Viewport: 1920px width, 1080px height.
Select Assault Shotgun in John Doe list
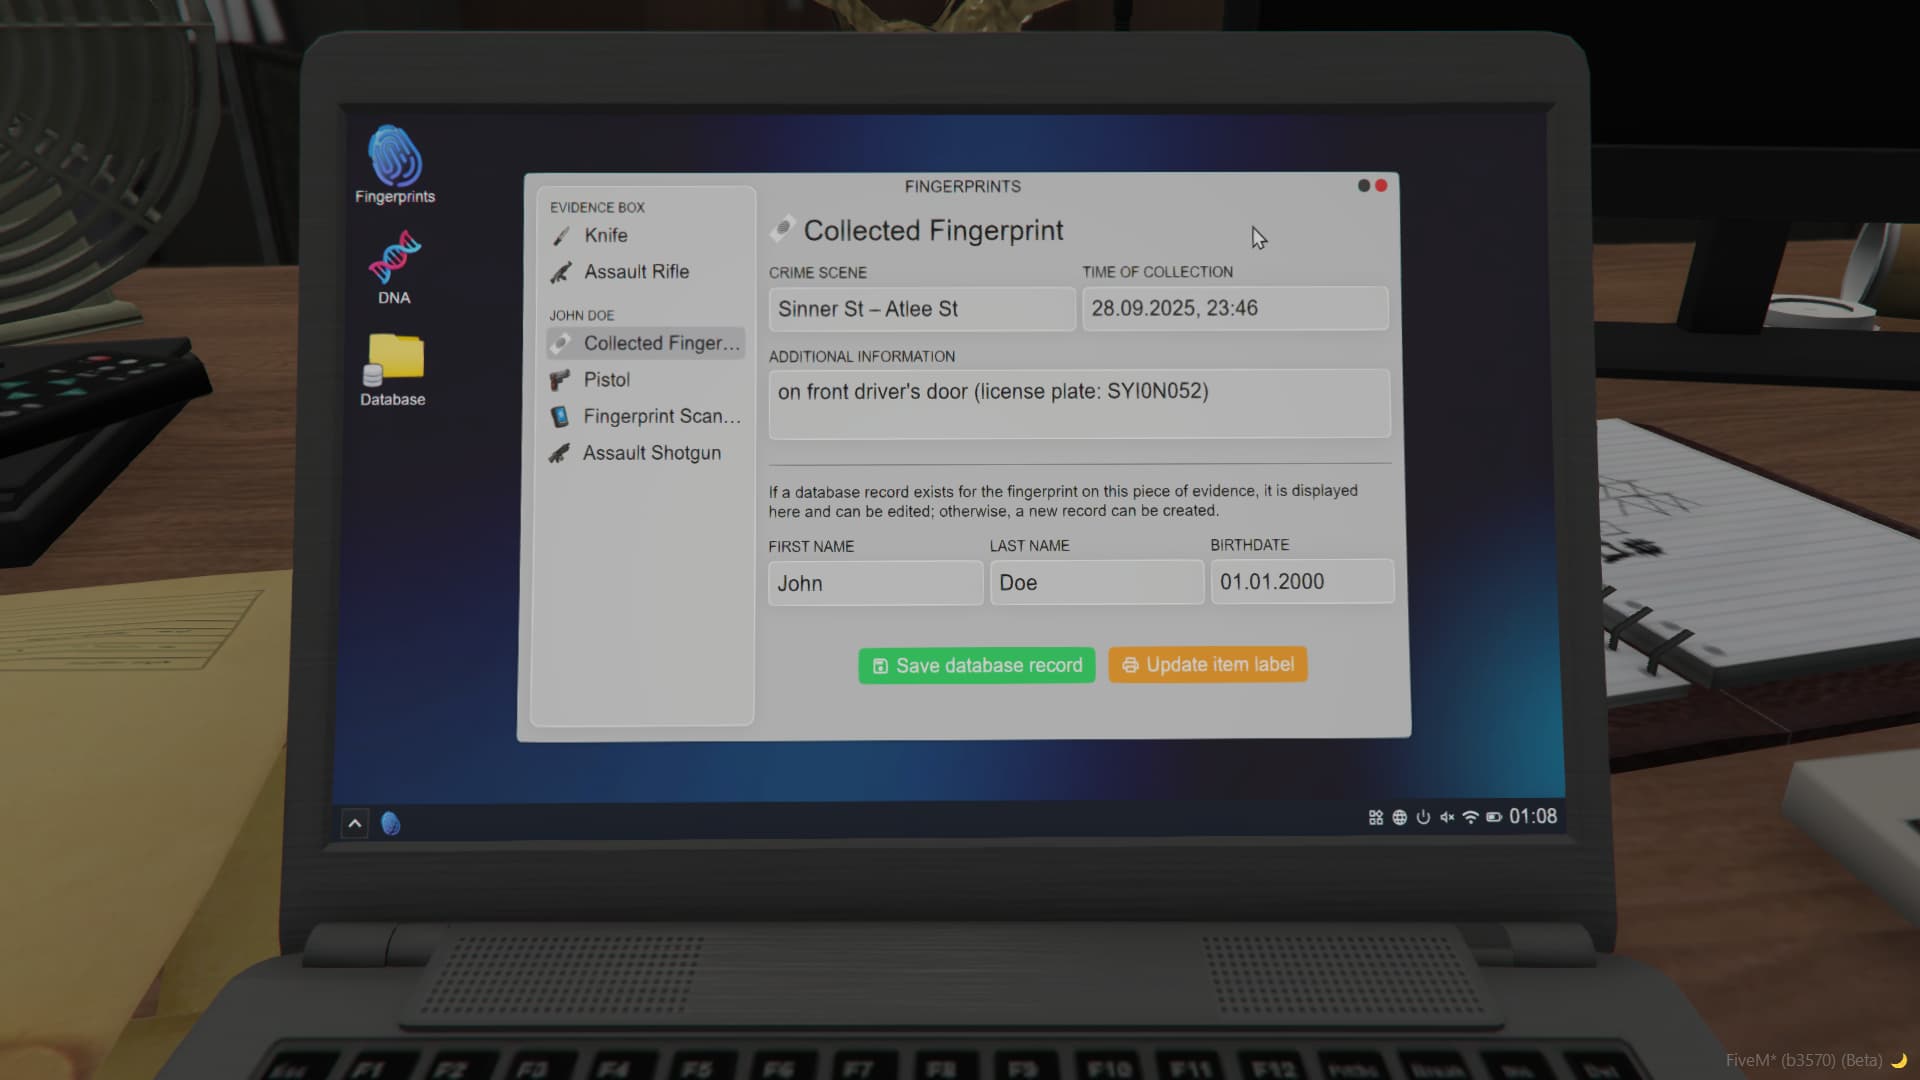[651, 453]
